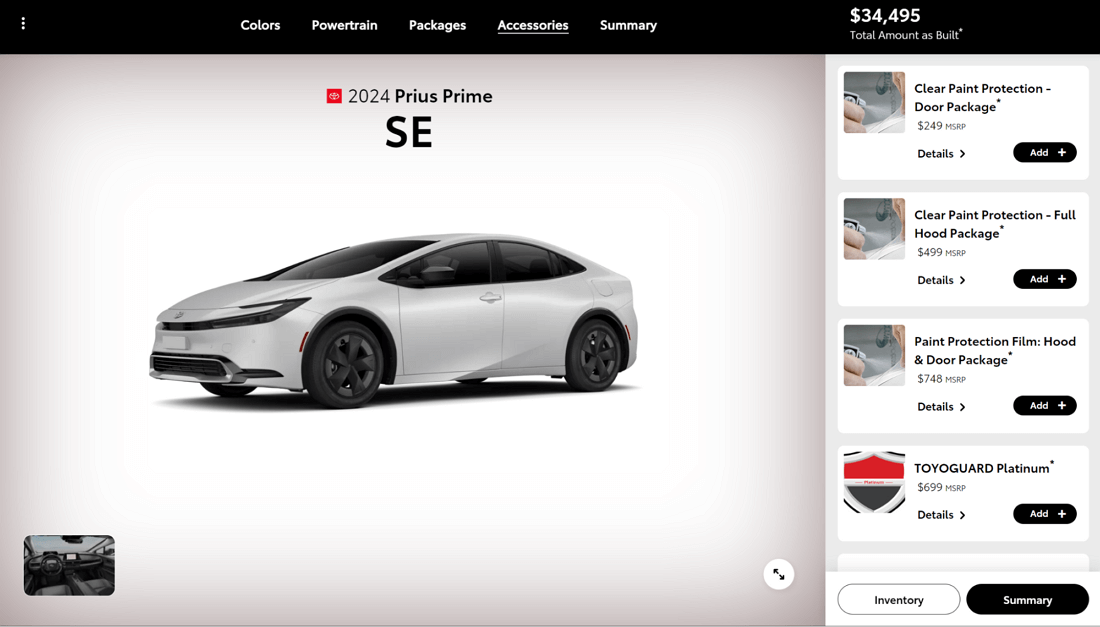This screenshot has height=627, width=1100.
Task: Open the three-dot menu
Action: click(x=23, y=24)
